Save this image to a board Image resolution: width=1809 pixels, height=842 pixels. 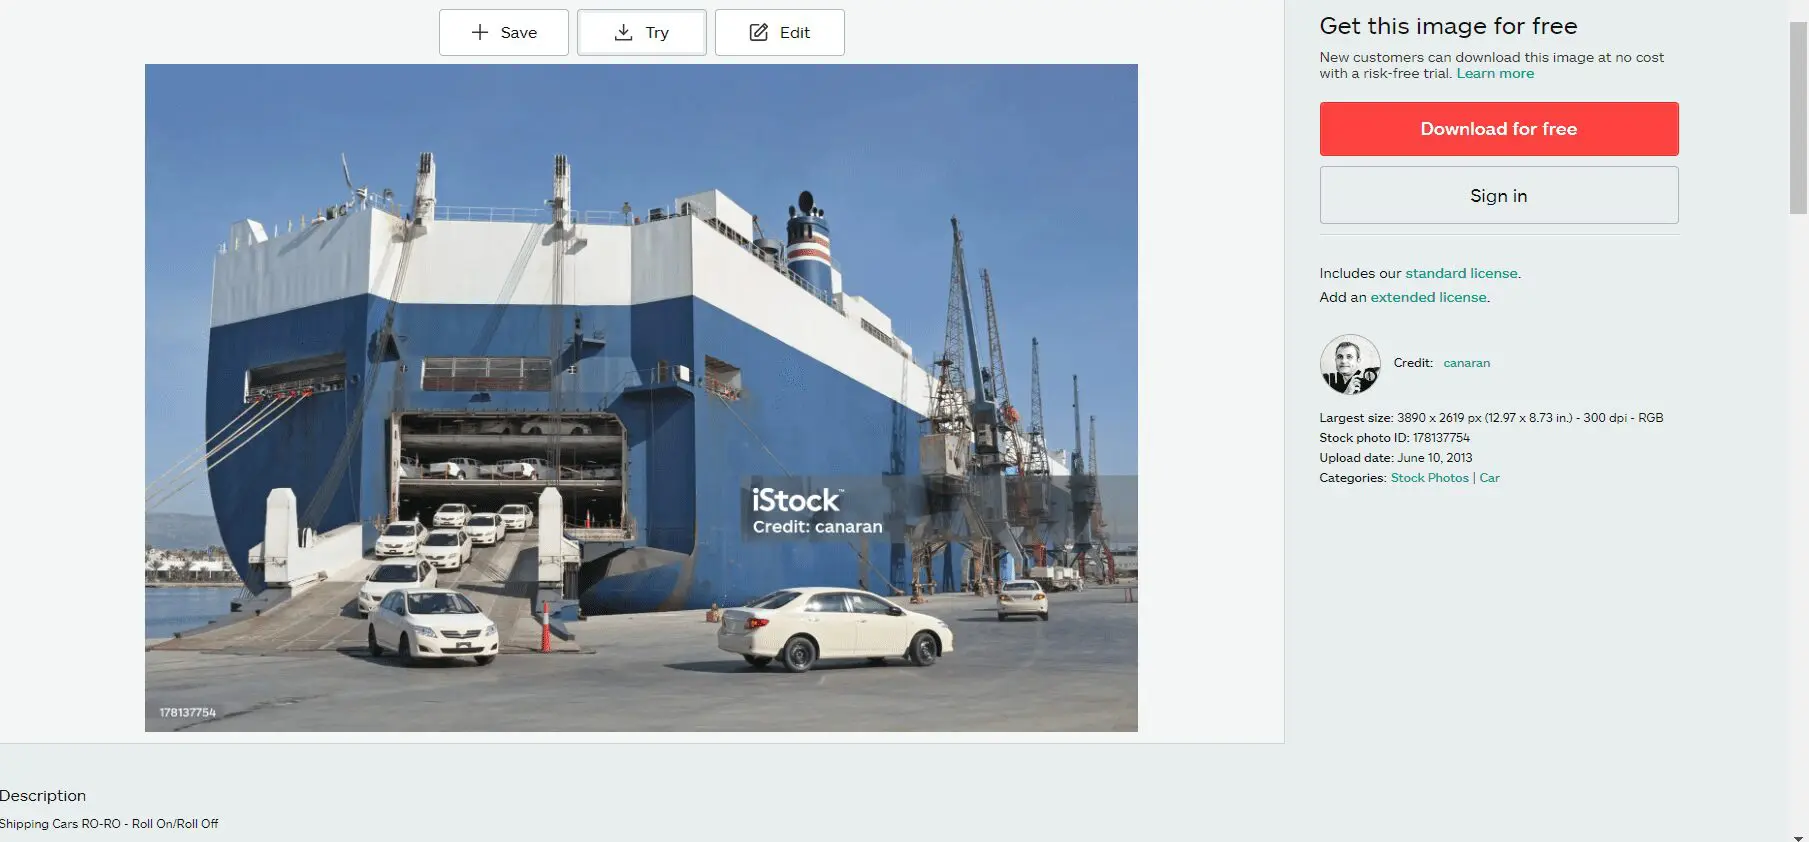504,32
